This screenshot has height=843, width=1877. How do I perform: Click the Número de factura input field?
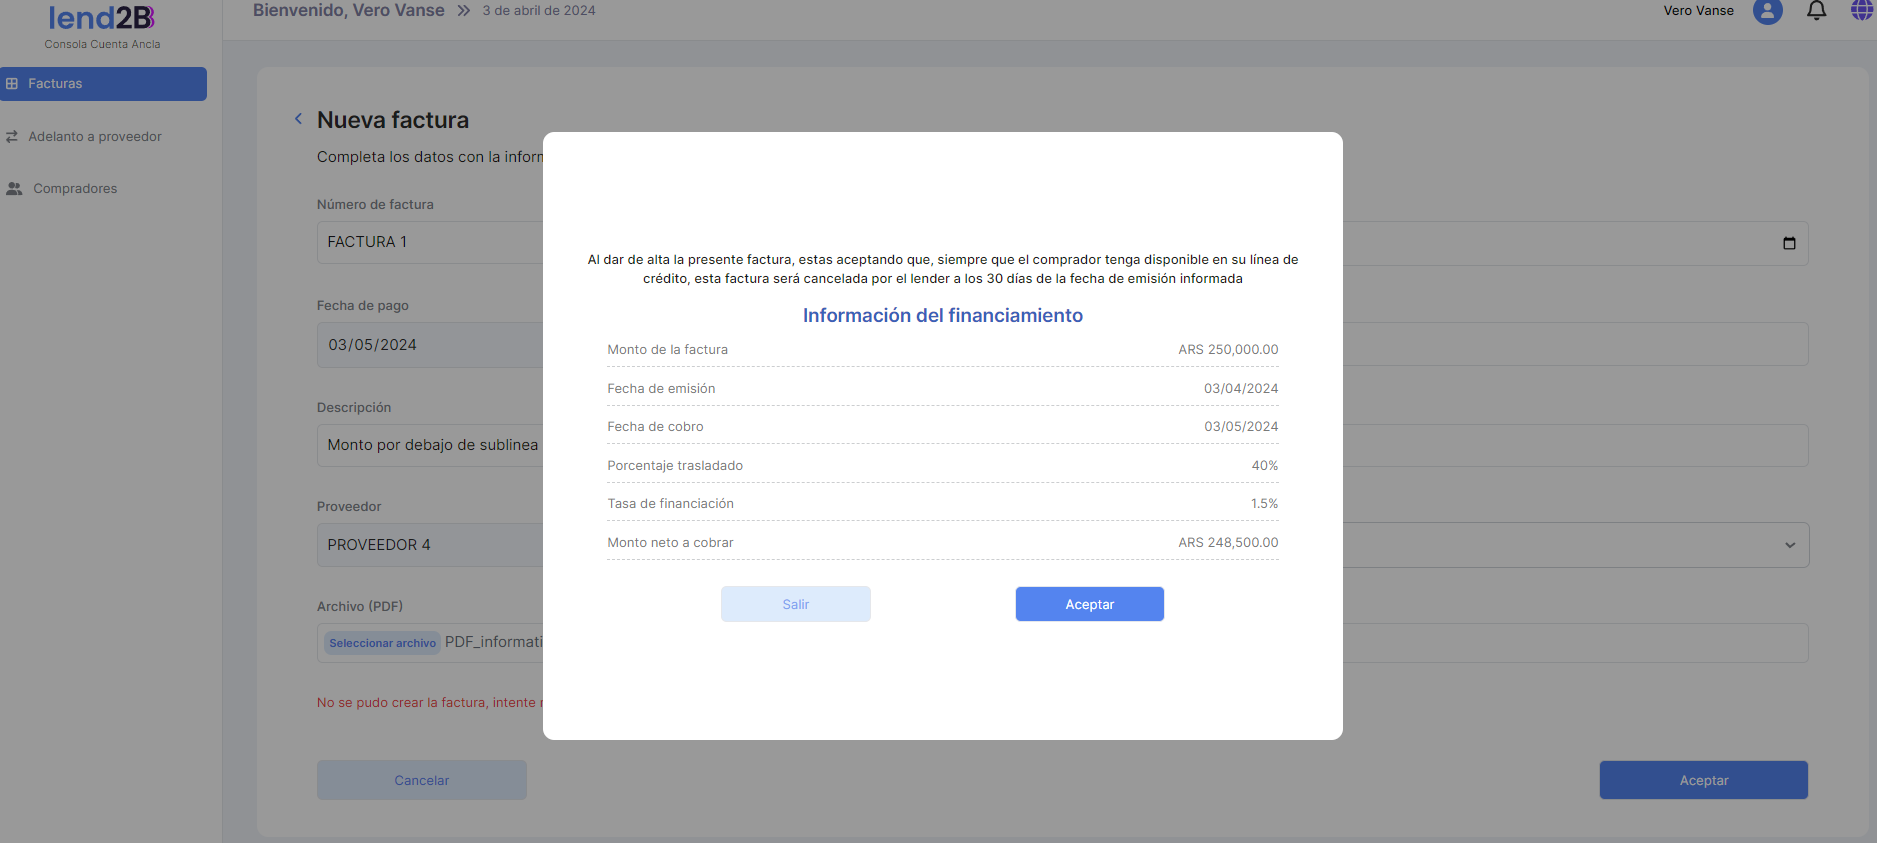(430, 242)
